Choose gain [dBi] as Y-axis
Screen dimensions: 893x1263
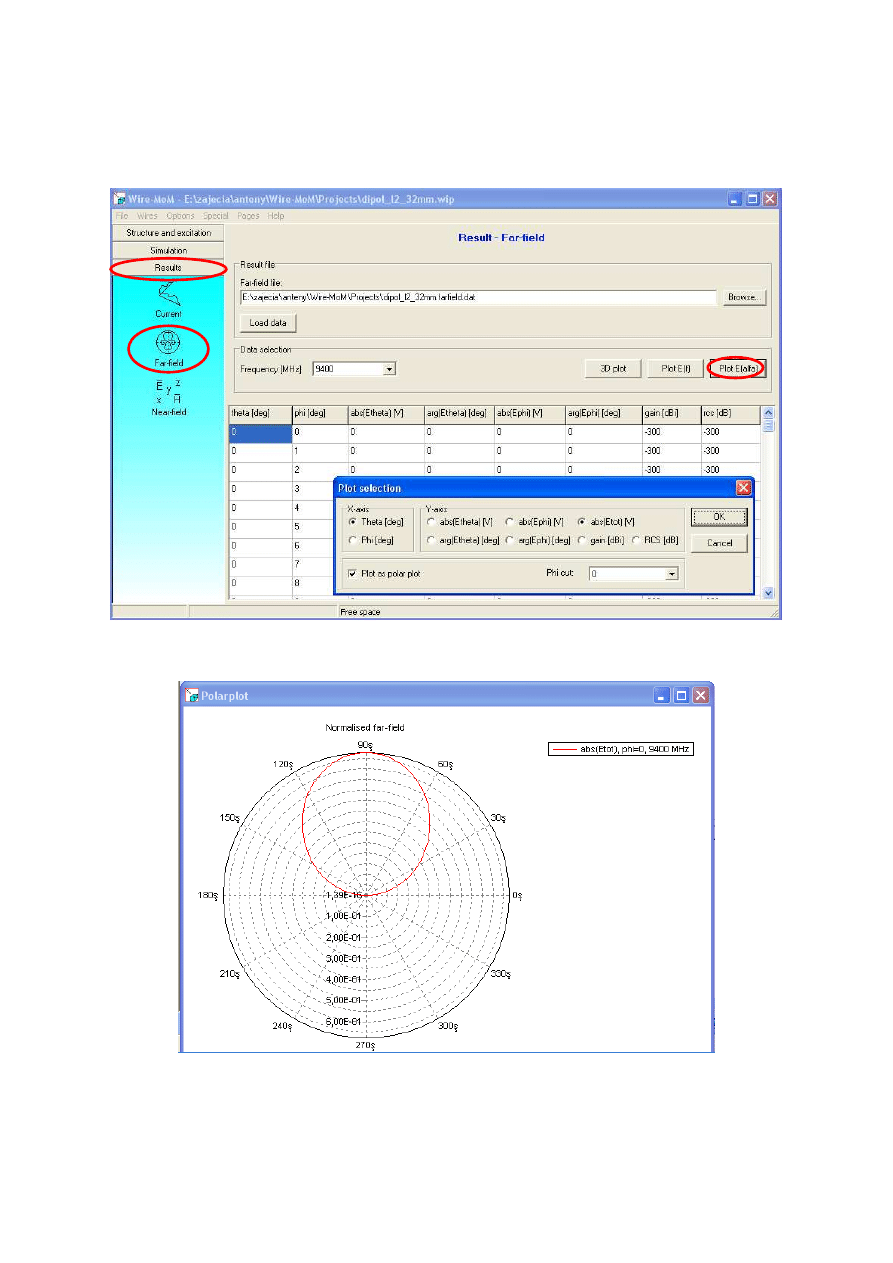[x=582, y=541]
